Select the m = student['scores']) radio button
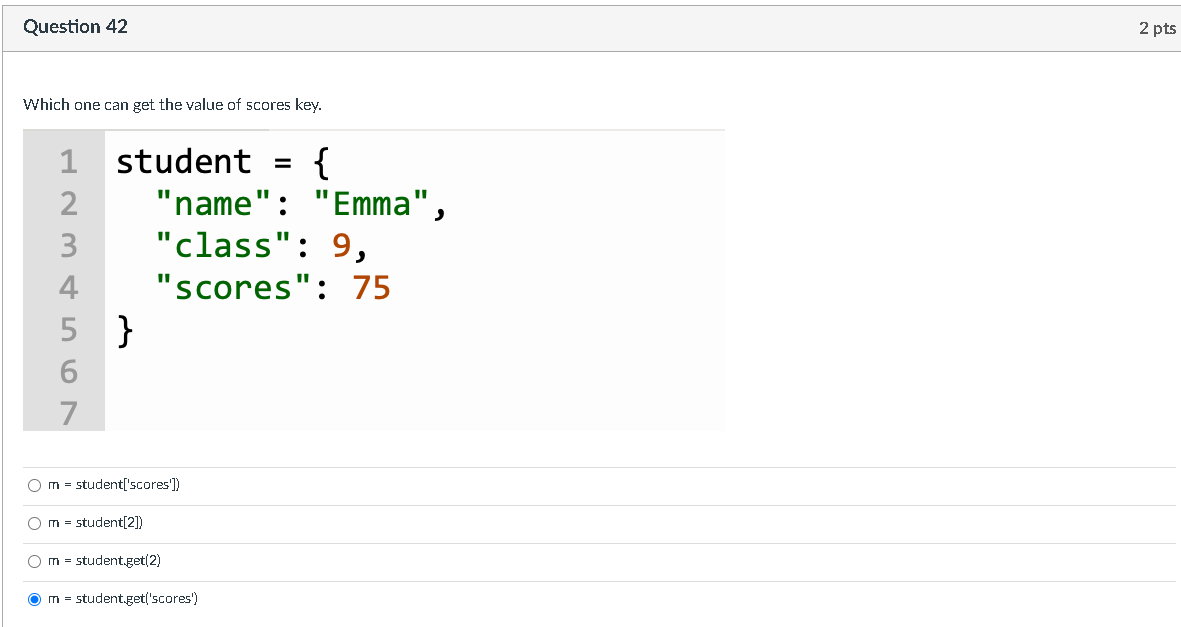This screenshot has height=627, width=1181. coord(35,485)
